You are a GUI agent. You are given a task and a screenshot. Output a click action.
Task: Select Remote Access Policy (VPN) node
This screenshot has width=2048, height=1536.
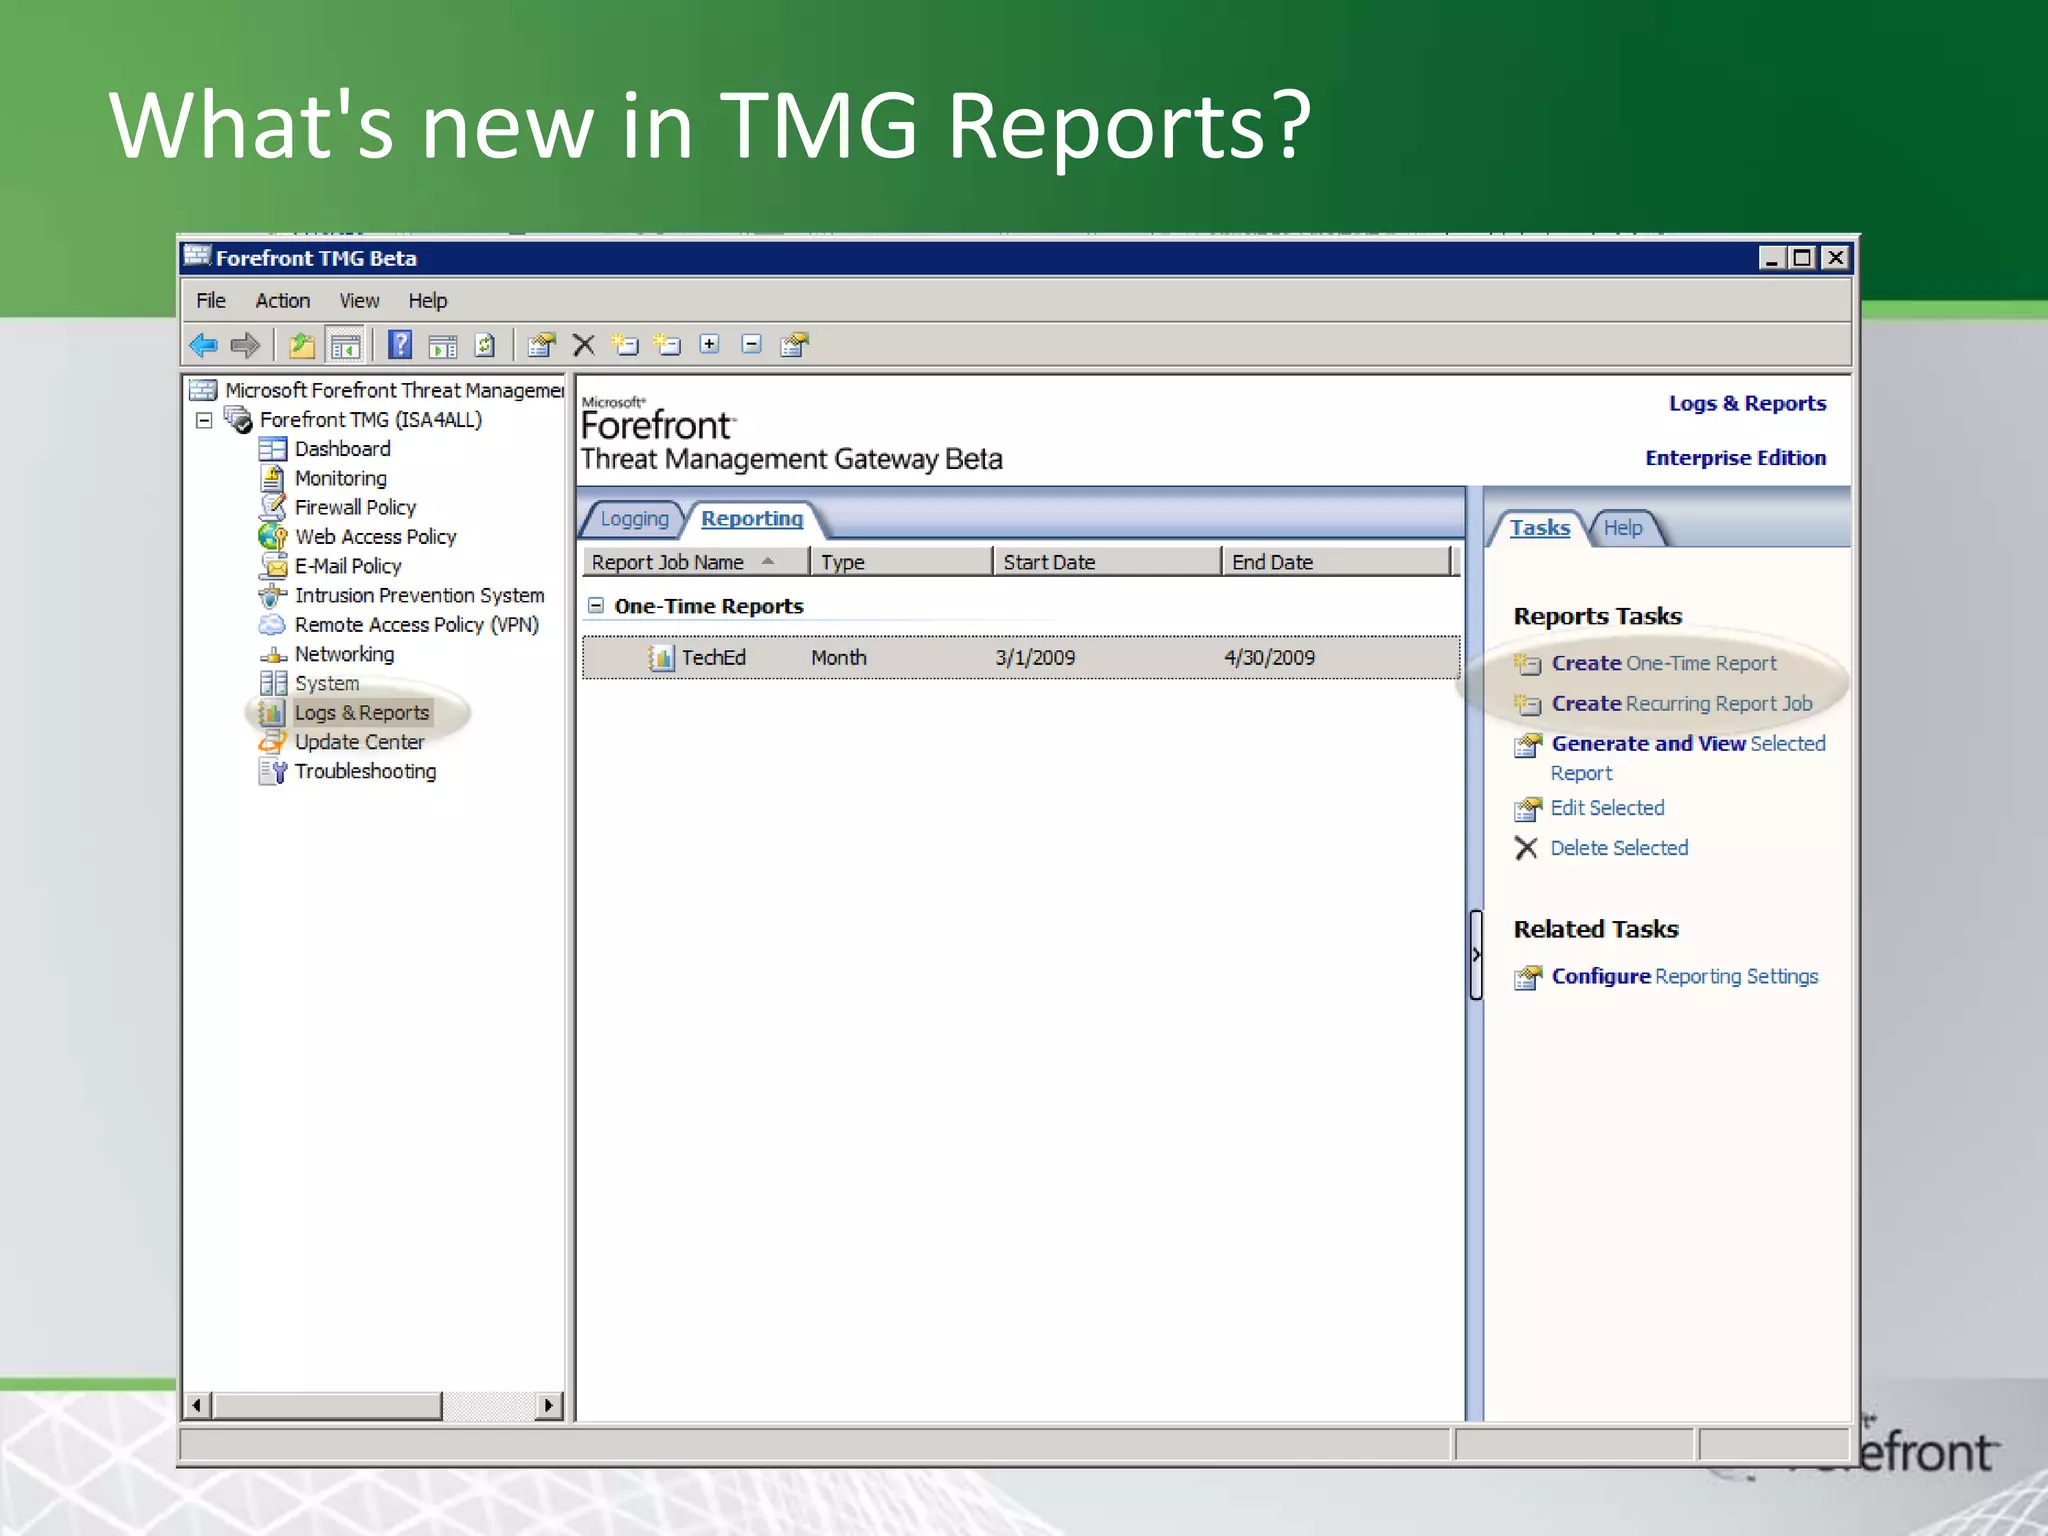pyautogui.click(x=416, y=624)
